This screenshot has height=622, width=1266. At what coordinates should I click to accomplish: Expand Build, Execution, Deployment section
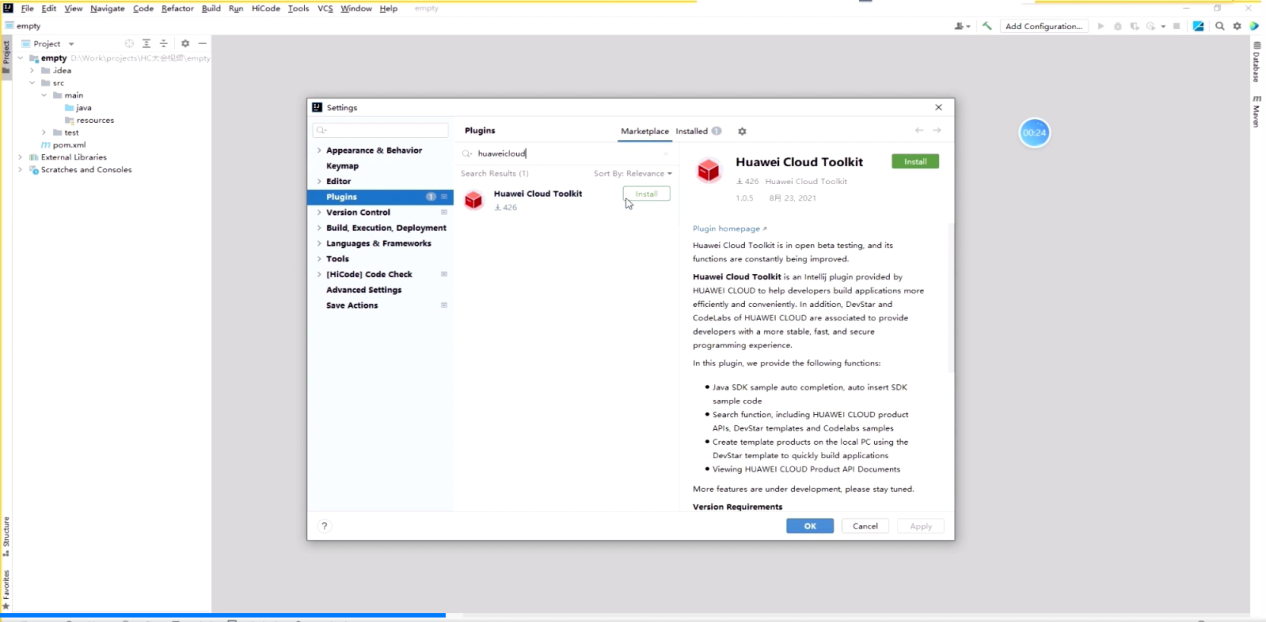pos(319,228)
